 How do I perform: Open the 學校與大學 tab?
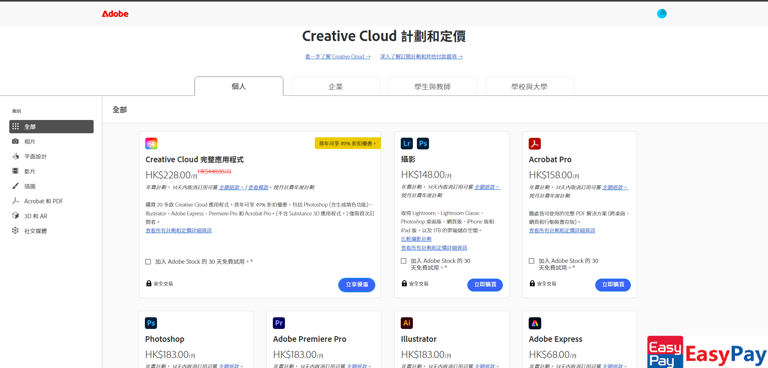(529, 86)
